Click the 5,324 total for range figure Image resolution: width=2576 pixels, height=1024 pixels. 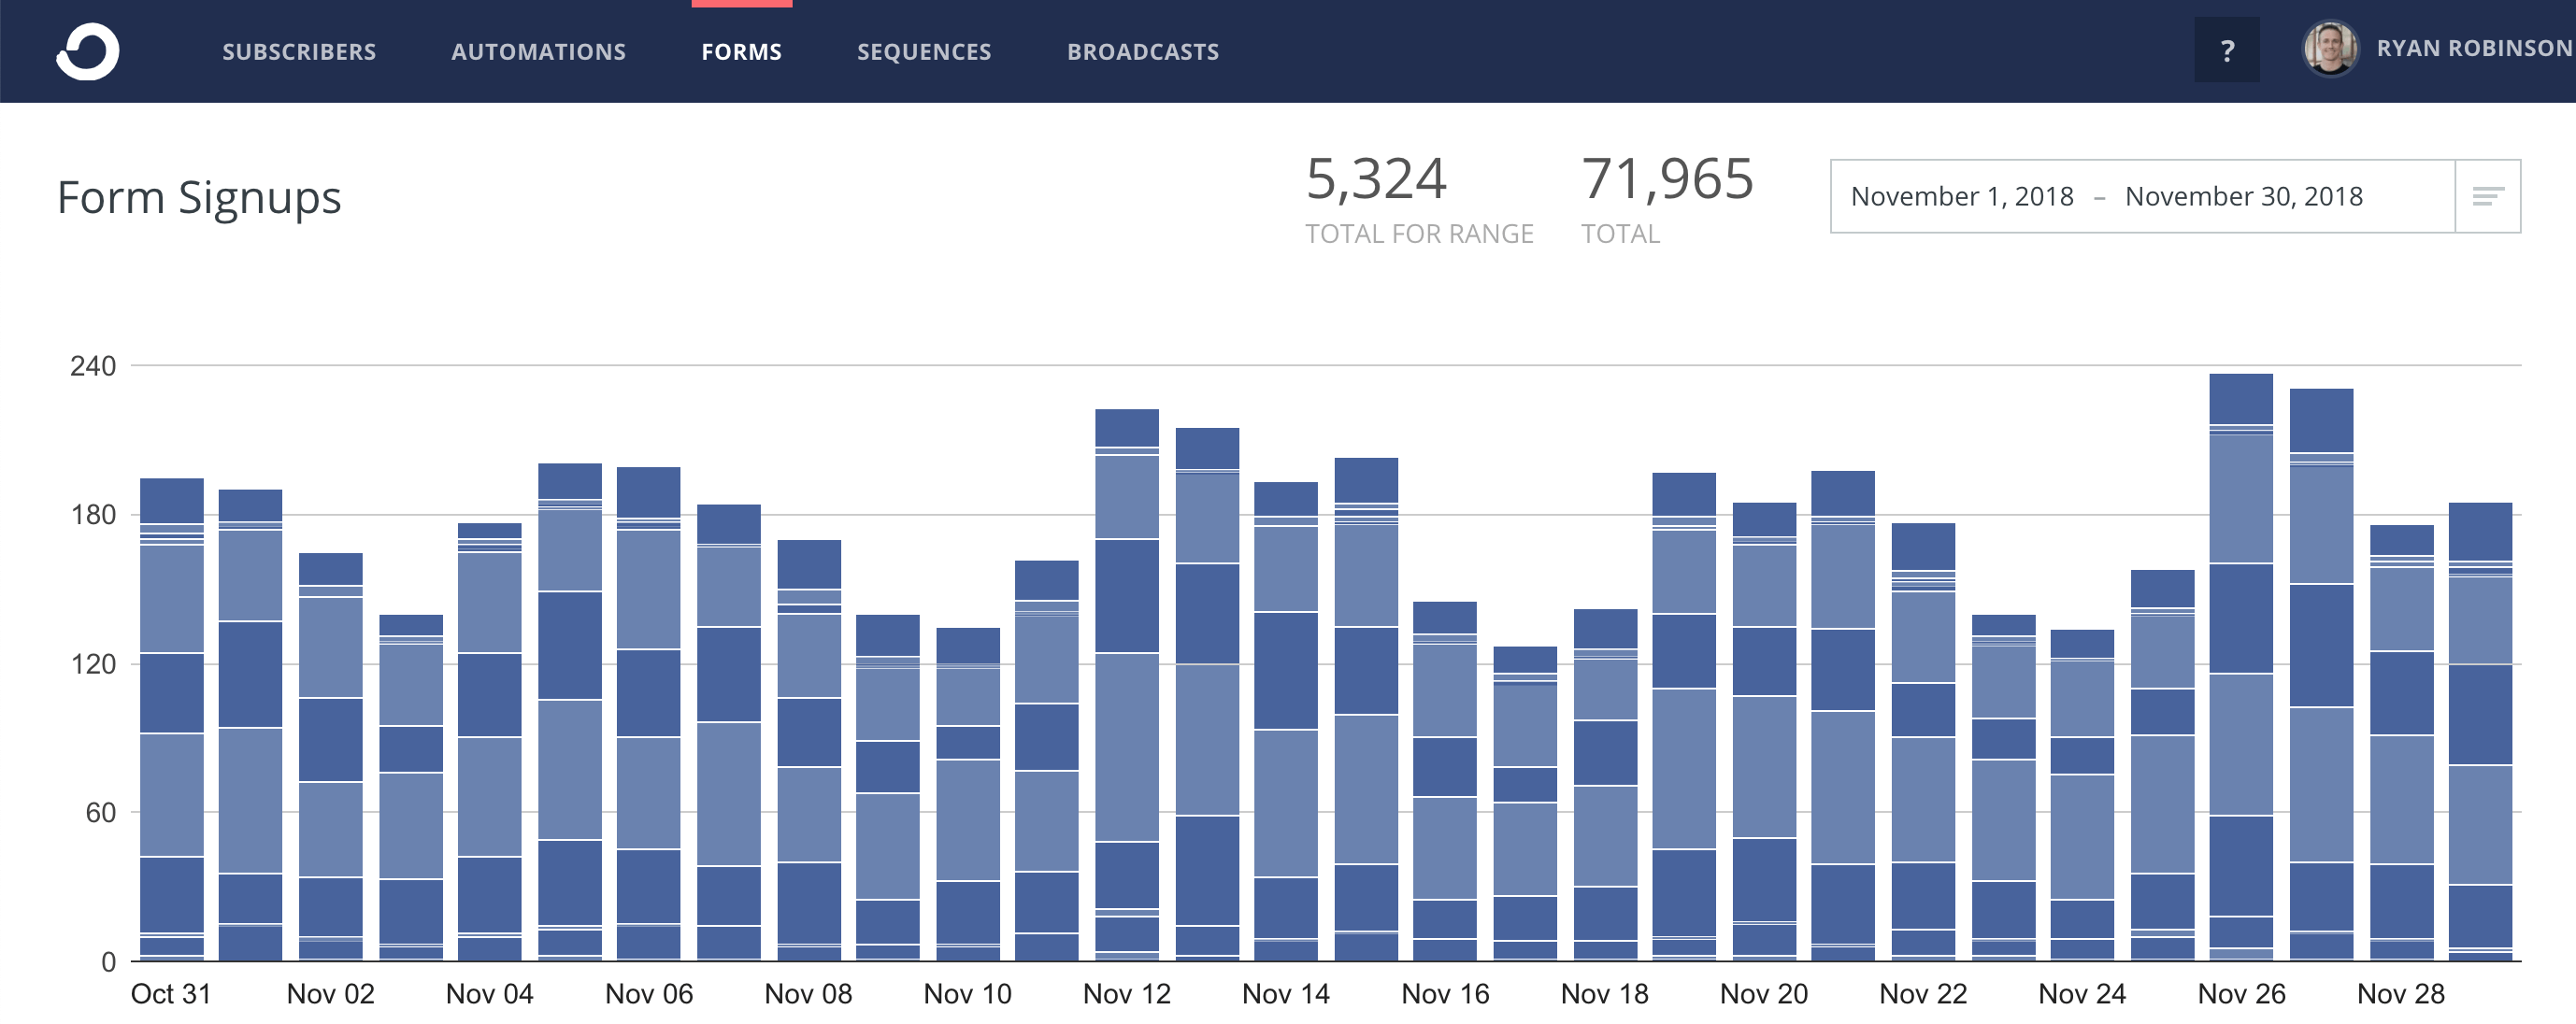coord(1375,179)
